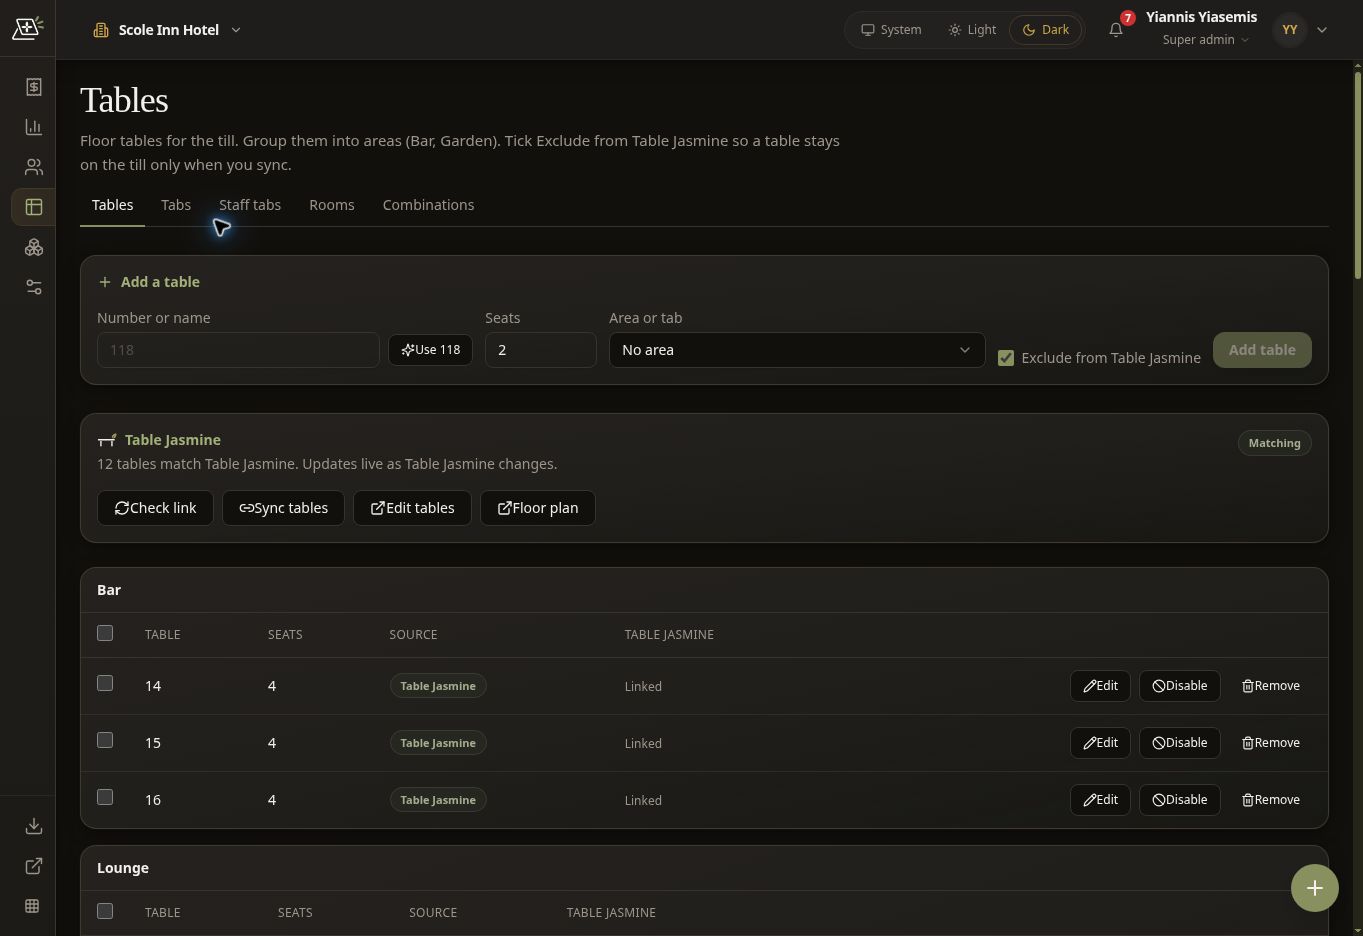Tick the checkbox for table 15
The image size is (1363, 936).
coord(105,740)
